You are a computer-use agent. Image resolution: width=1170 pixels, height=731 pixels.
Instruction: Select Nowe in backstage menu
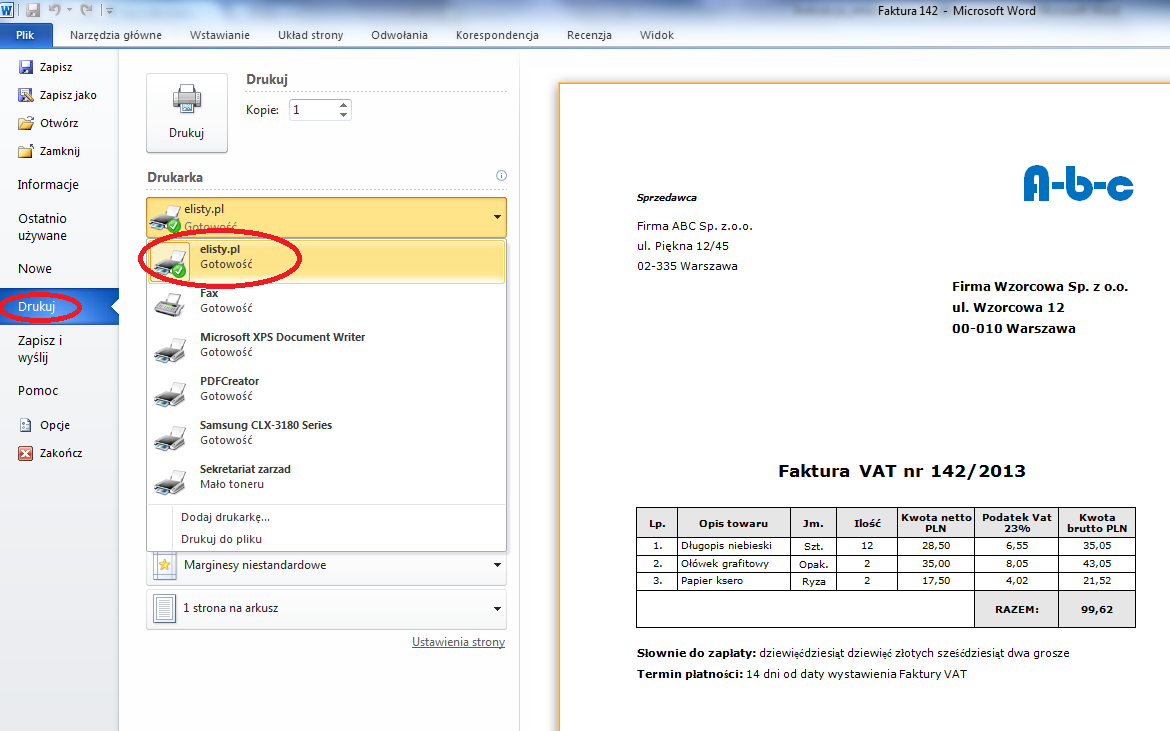[59, 269]
